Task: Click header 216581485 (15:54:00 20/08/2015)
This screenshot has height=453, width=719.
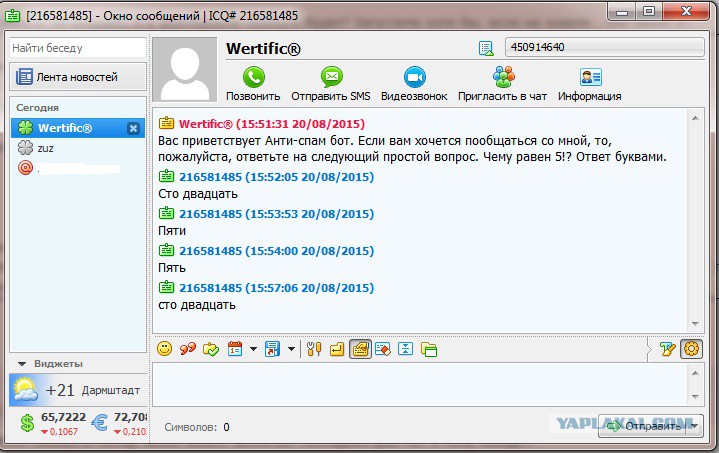Action: (277, 251)
